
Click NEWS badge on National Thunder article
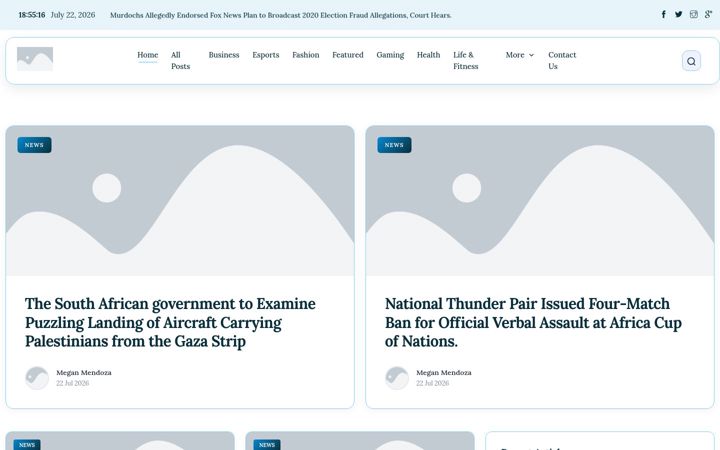click(394, 145)
